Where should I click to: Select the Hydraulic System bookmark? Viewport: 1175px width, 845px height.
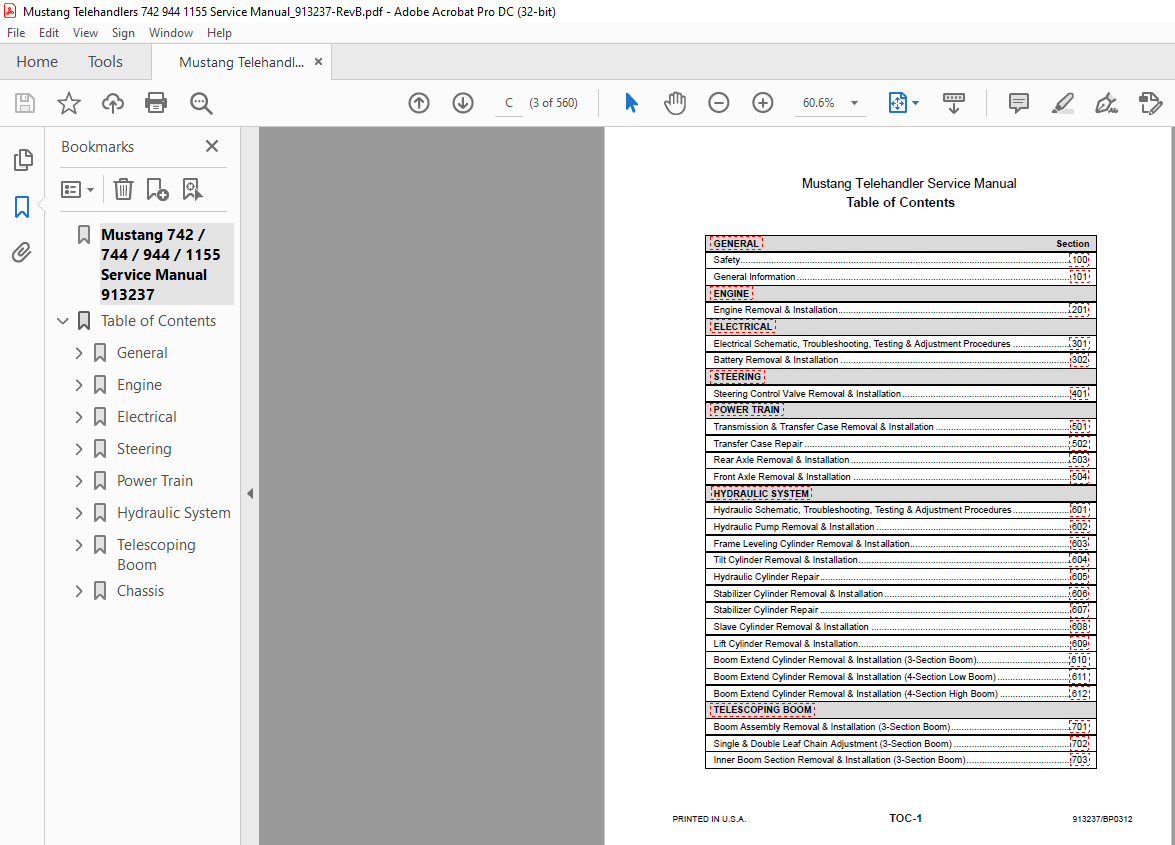[174, 513]
